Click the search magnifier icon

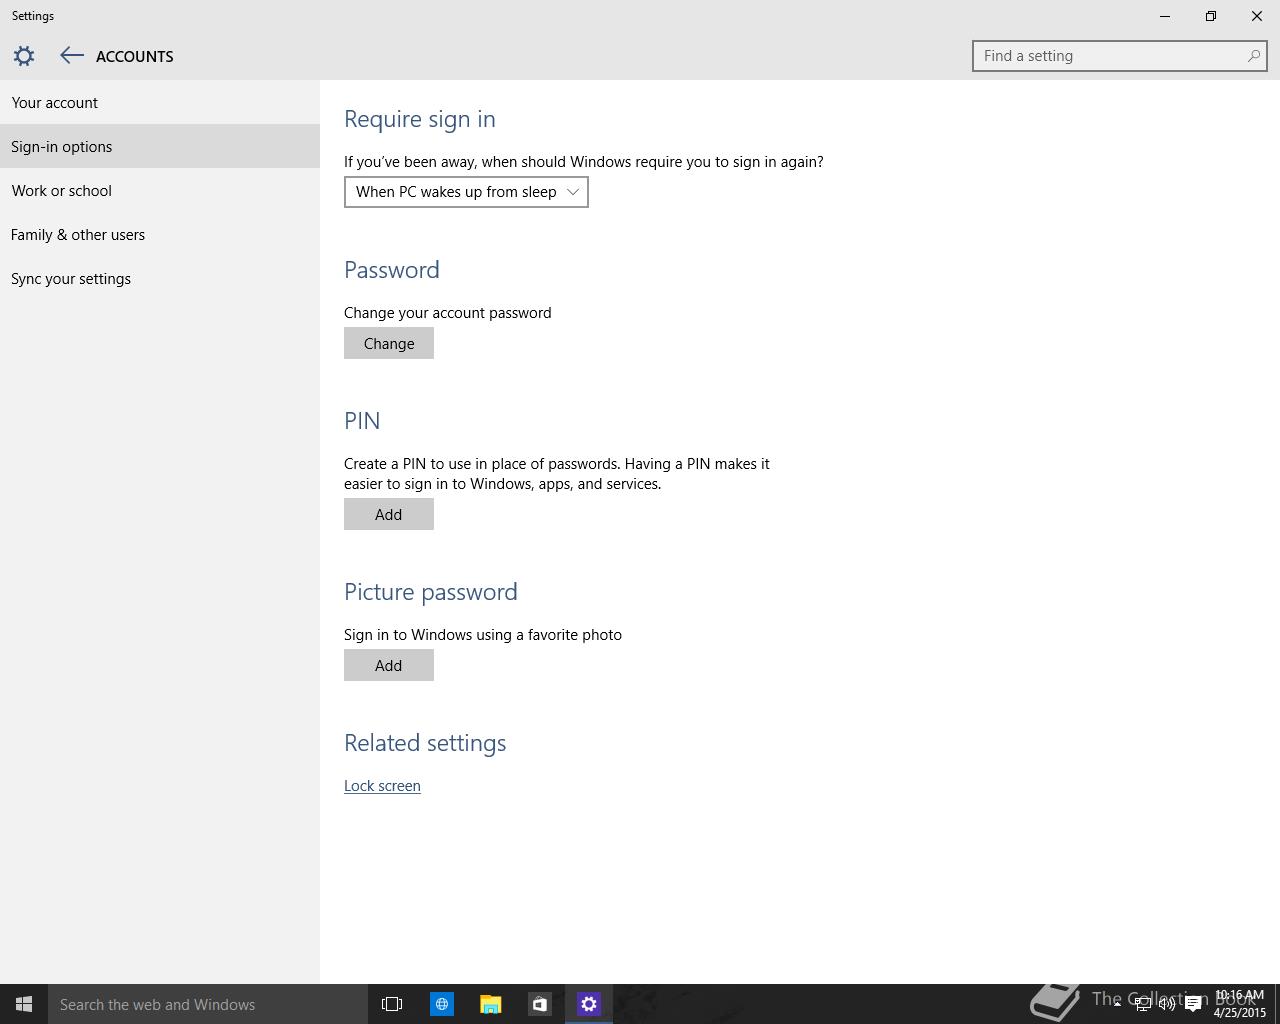tap(1253, 56)
